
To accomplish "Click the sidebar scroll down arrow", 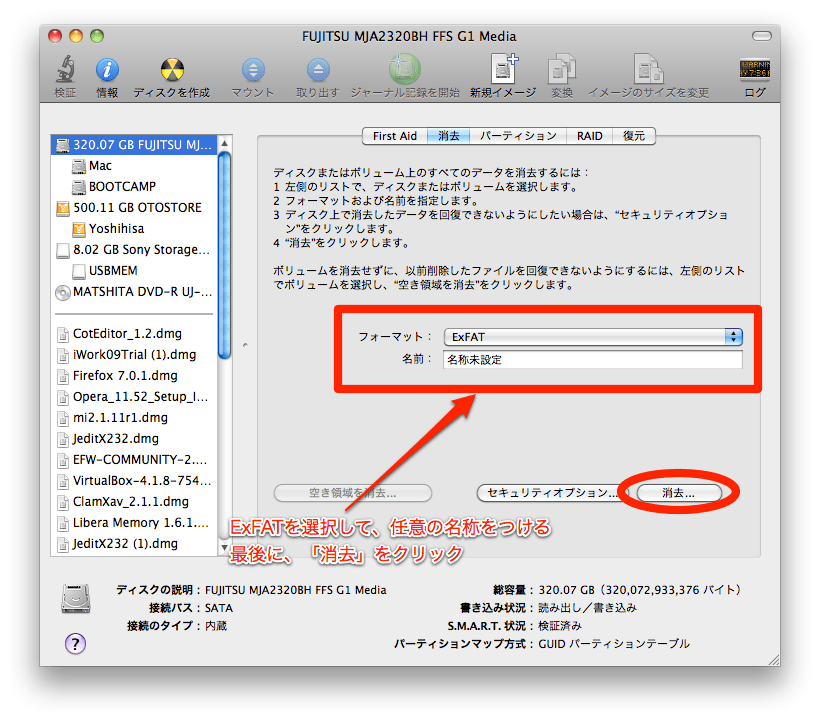I will 224,547.
